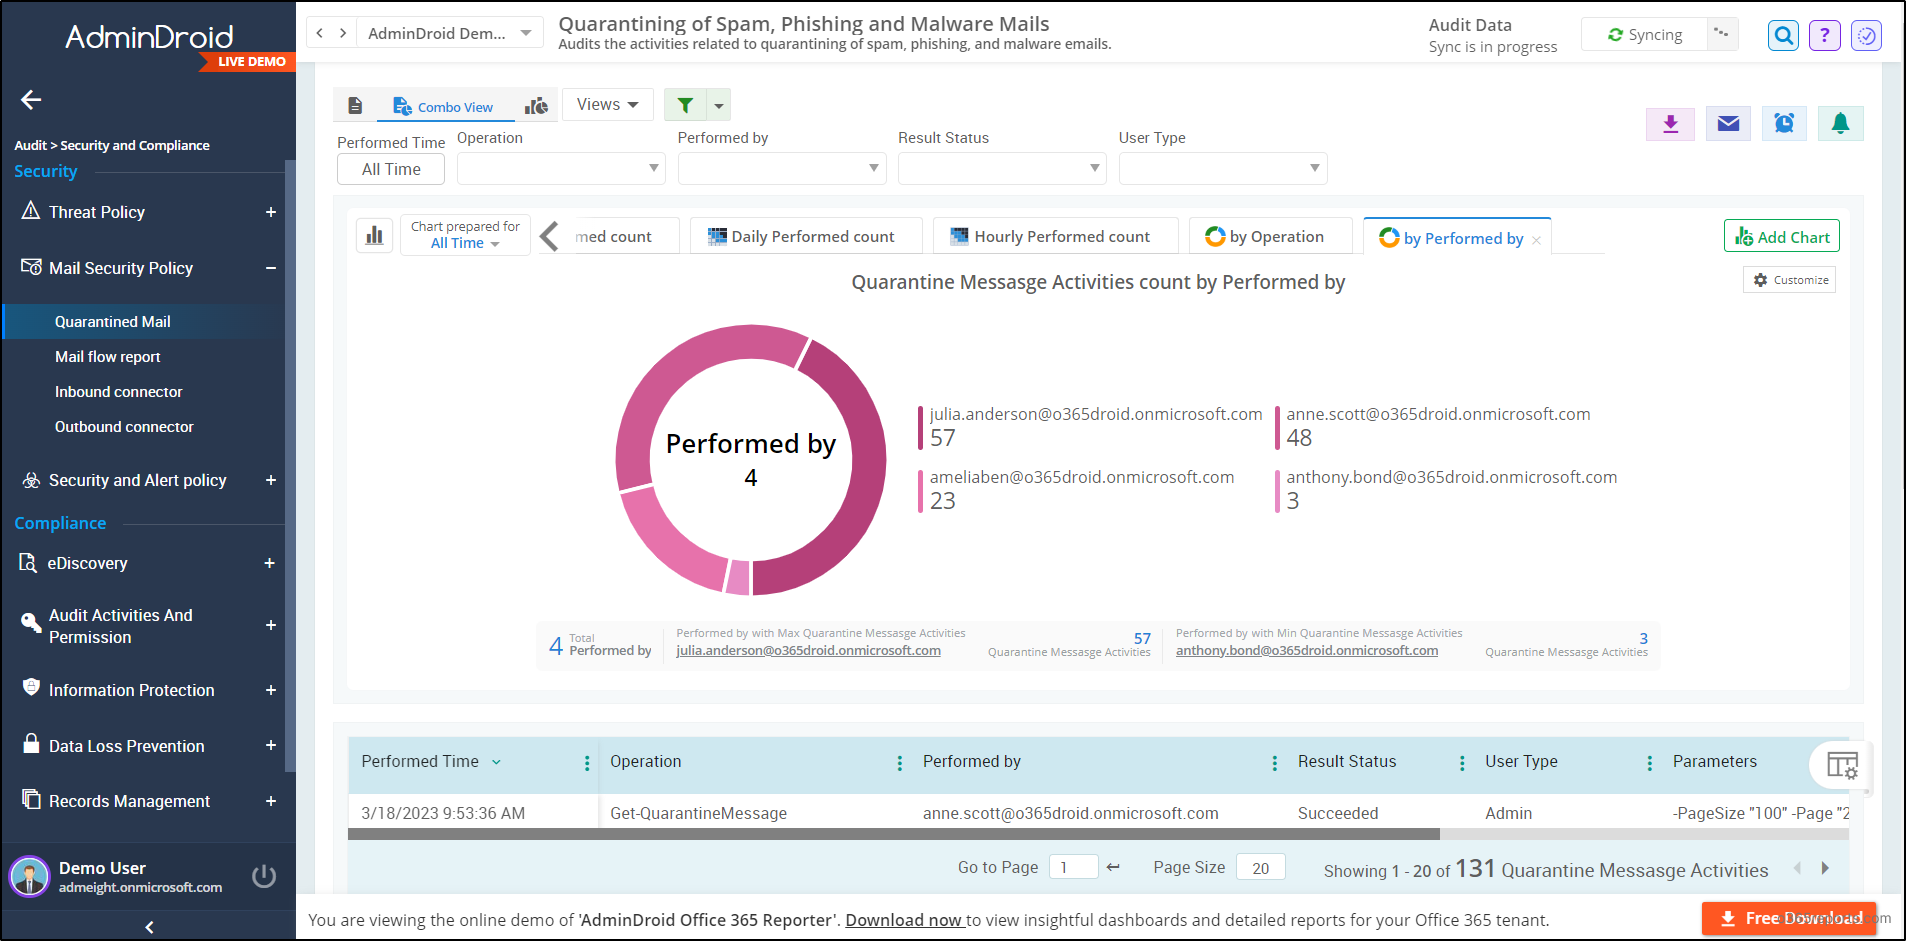The height and width of the screenshot is (941, 1906).
Task: Open chart options via the Customize gear icon
Action: pyautogui.click(x=1789, y=279)
